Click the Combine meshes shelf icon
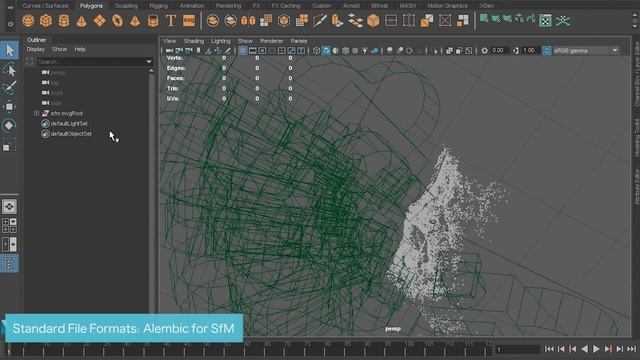 pyautogui.click(x=213, y=20)
